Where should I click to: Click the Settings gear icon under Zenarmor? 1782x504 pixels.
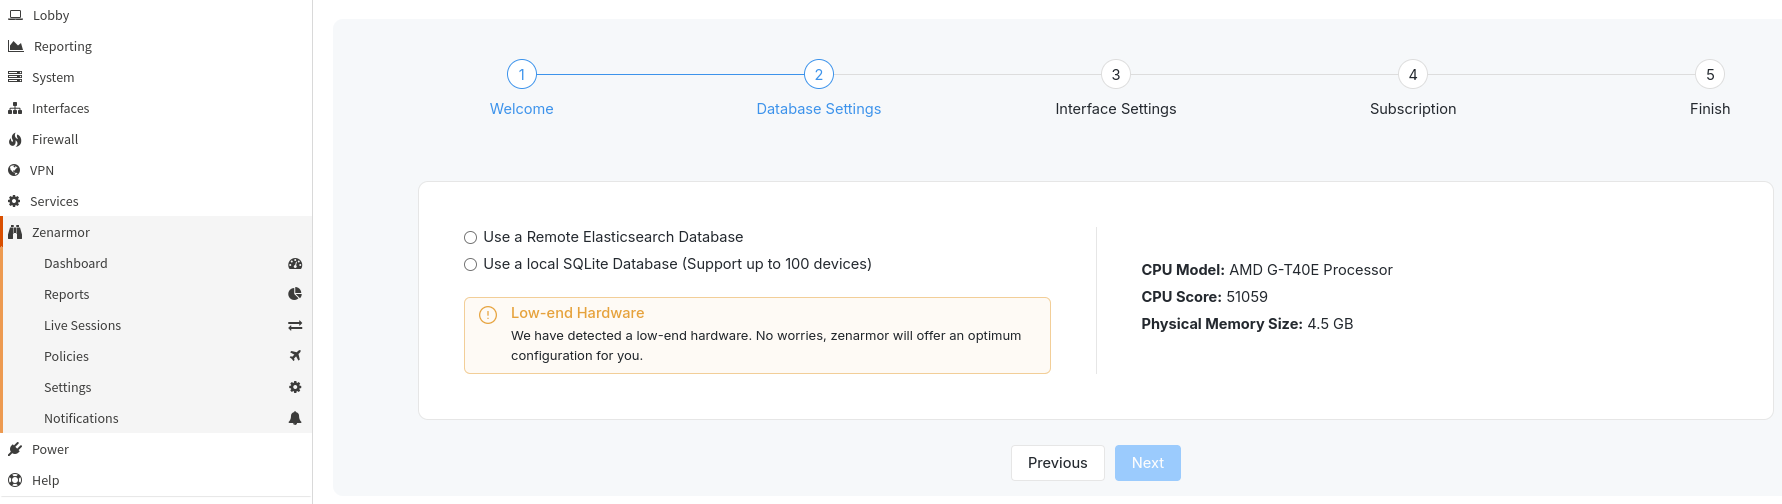[x=295, y=388]
